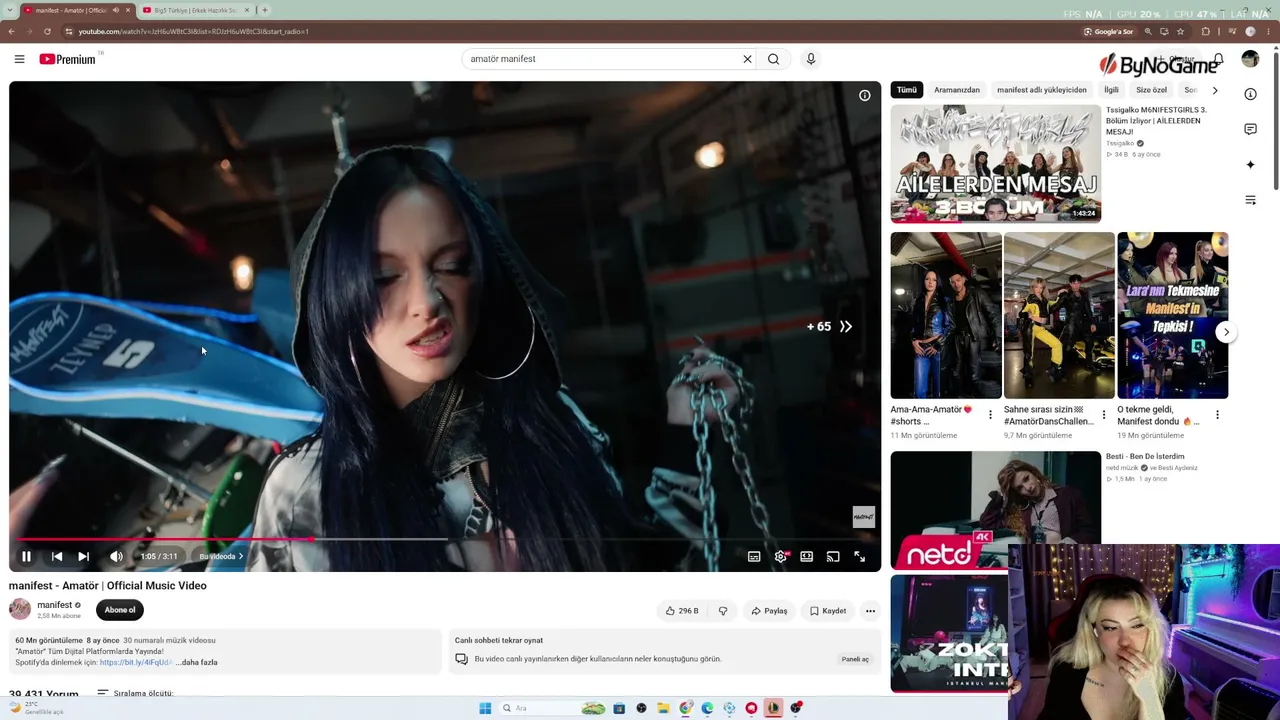Open 'Ama-Ama-Amatör' short thumbnail

tap(946, 315)
